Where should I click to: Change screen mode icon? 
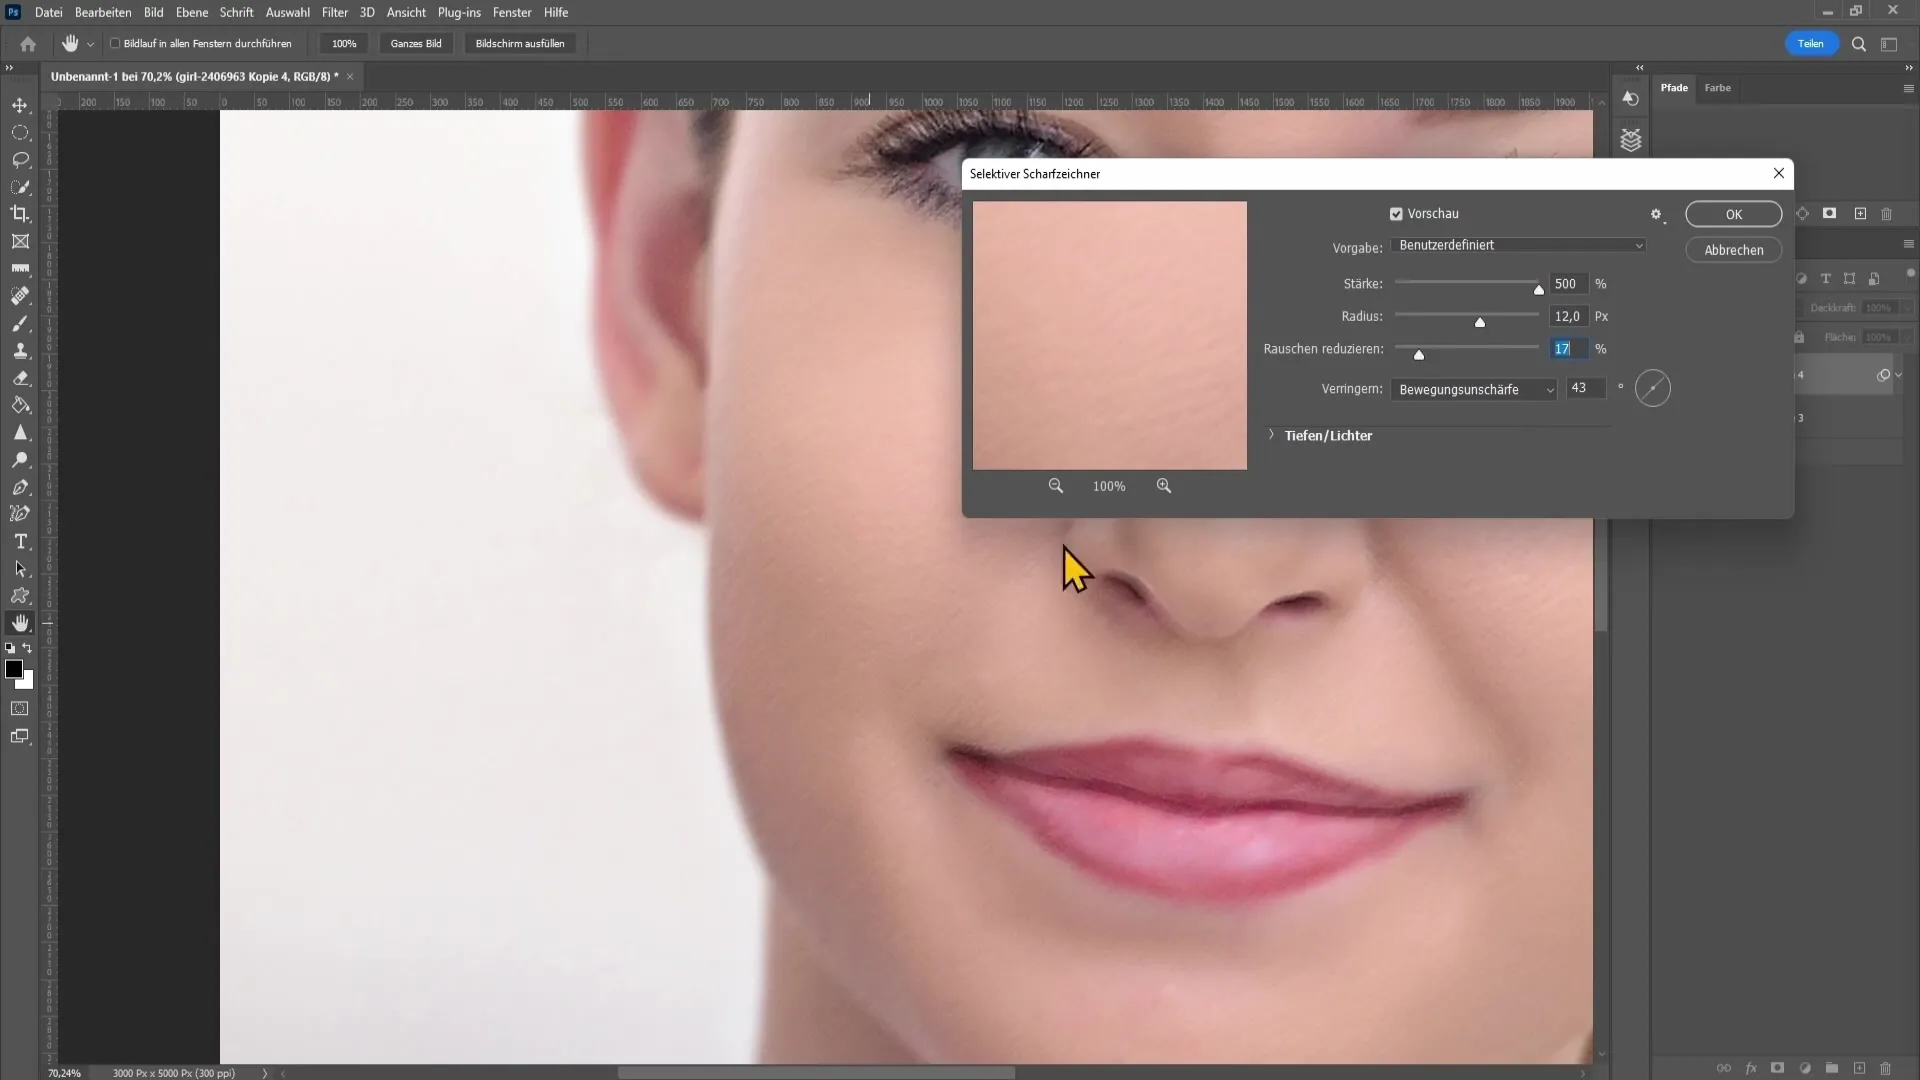(x=20, y=737)
